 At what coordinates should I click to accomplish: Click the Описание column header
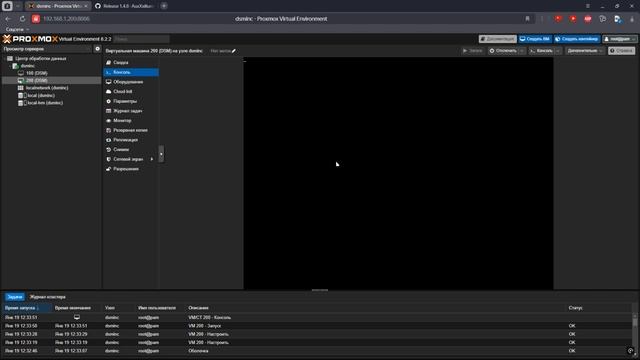coord(198,308)
